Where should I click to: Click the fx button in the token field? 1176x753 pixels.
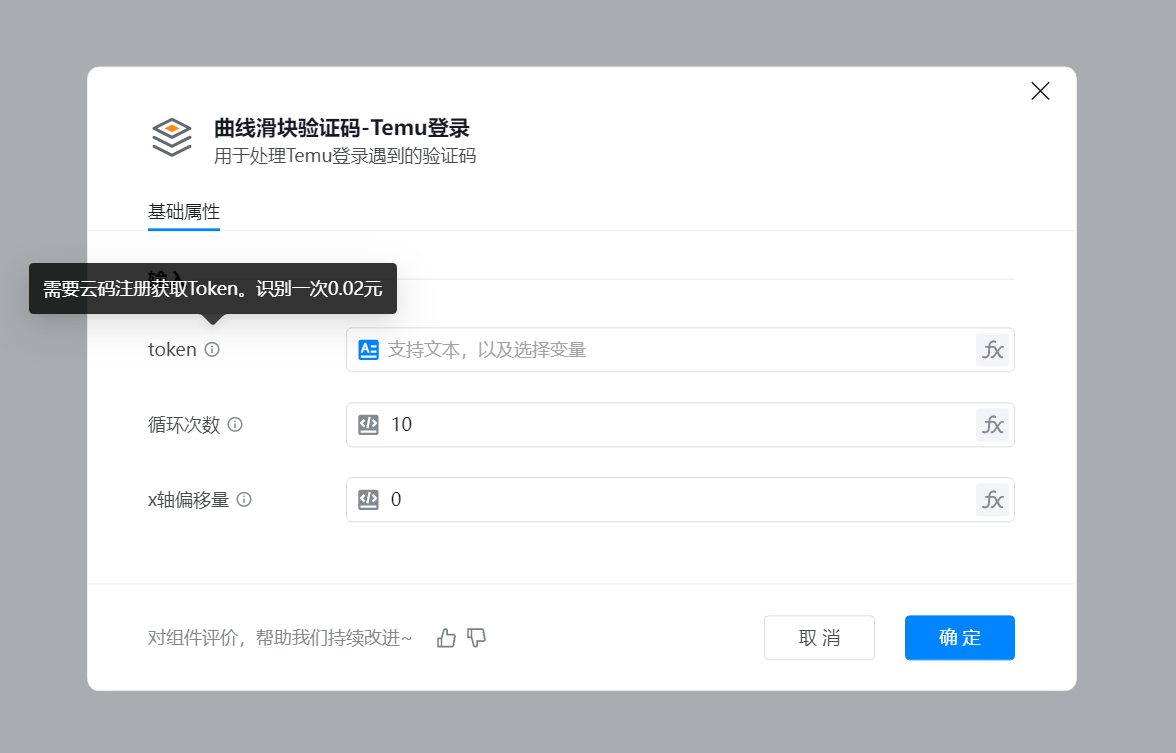[x=992, y=350]
